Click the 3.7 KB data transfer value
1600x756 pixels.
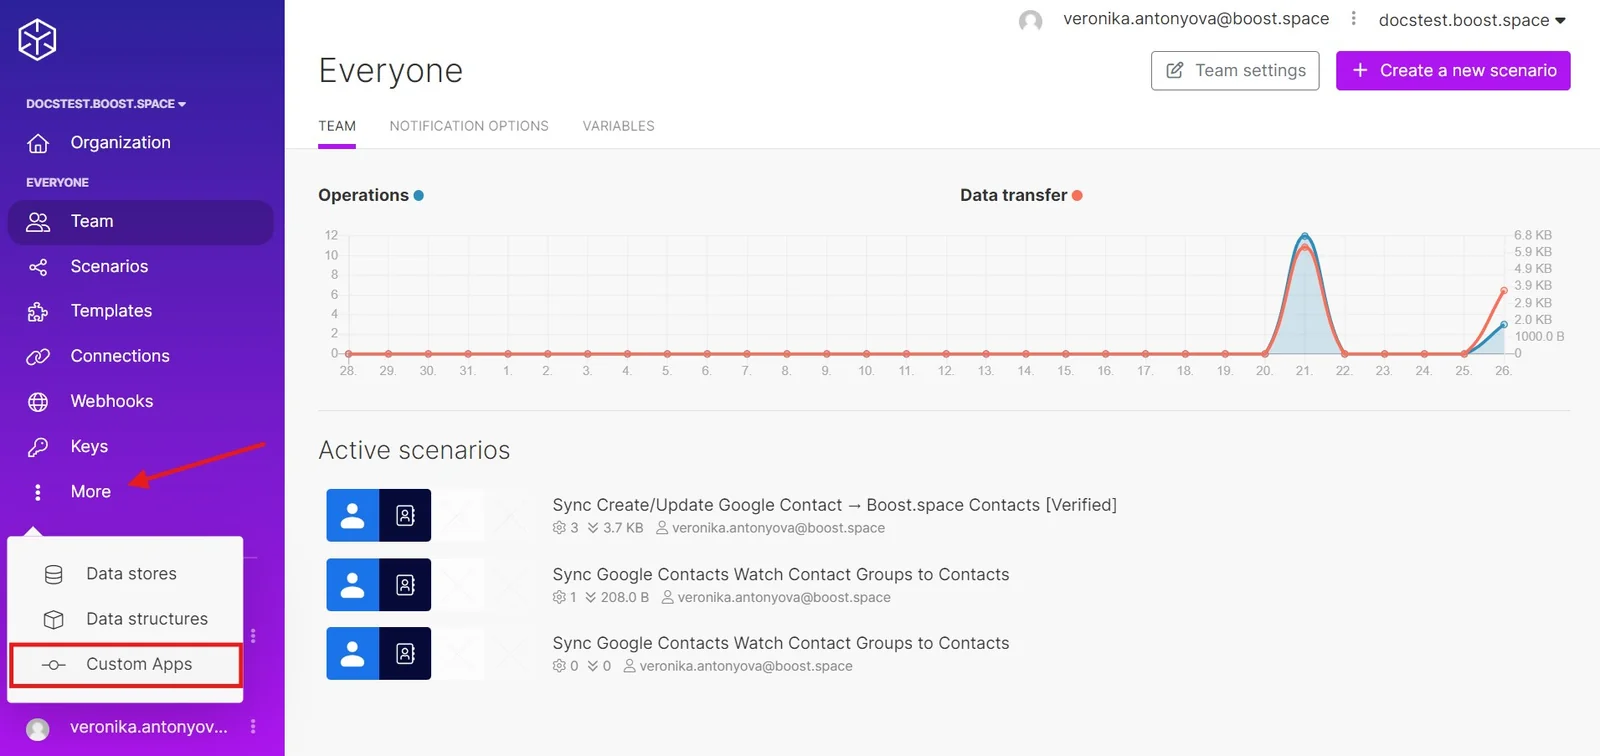click(623, 528)
